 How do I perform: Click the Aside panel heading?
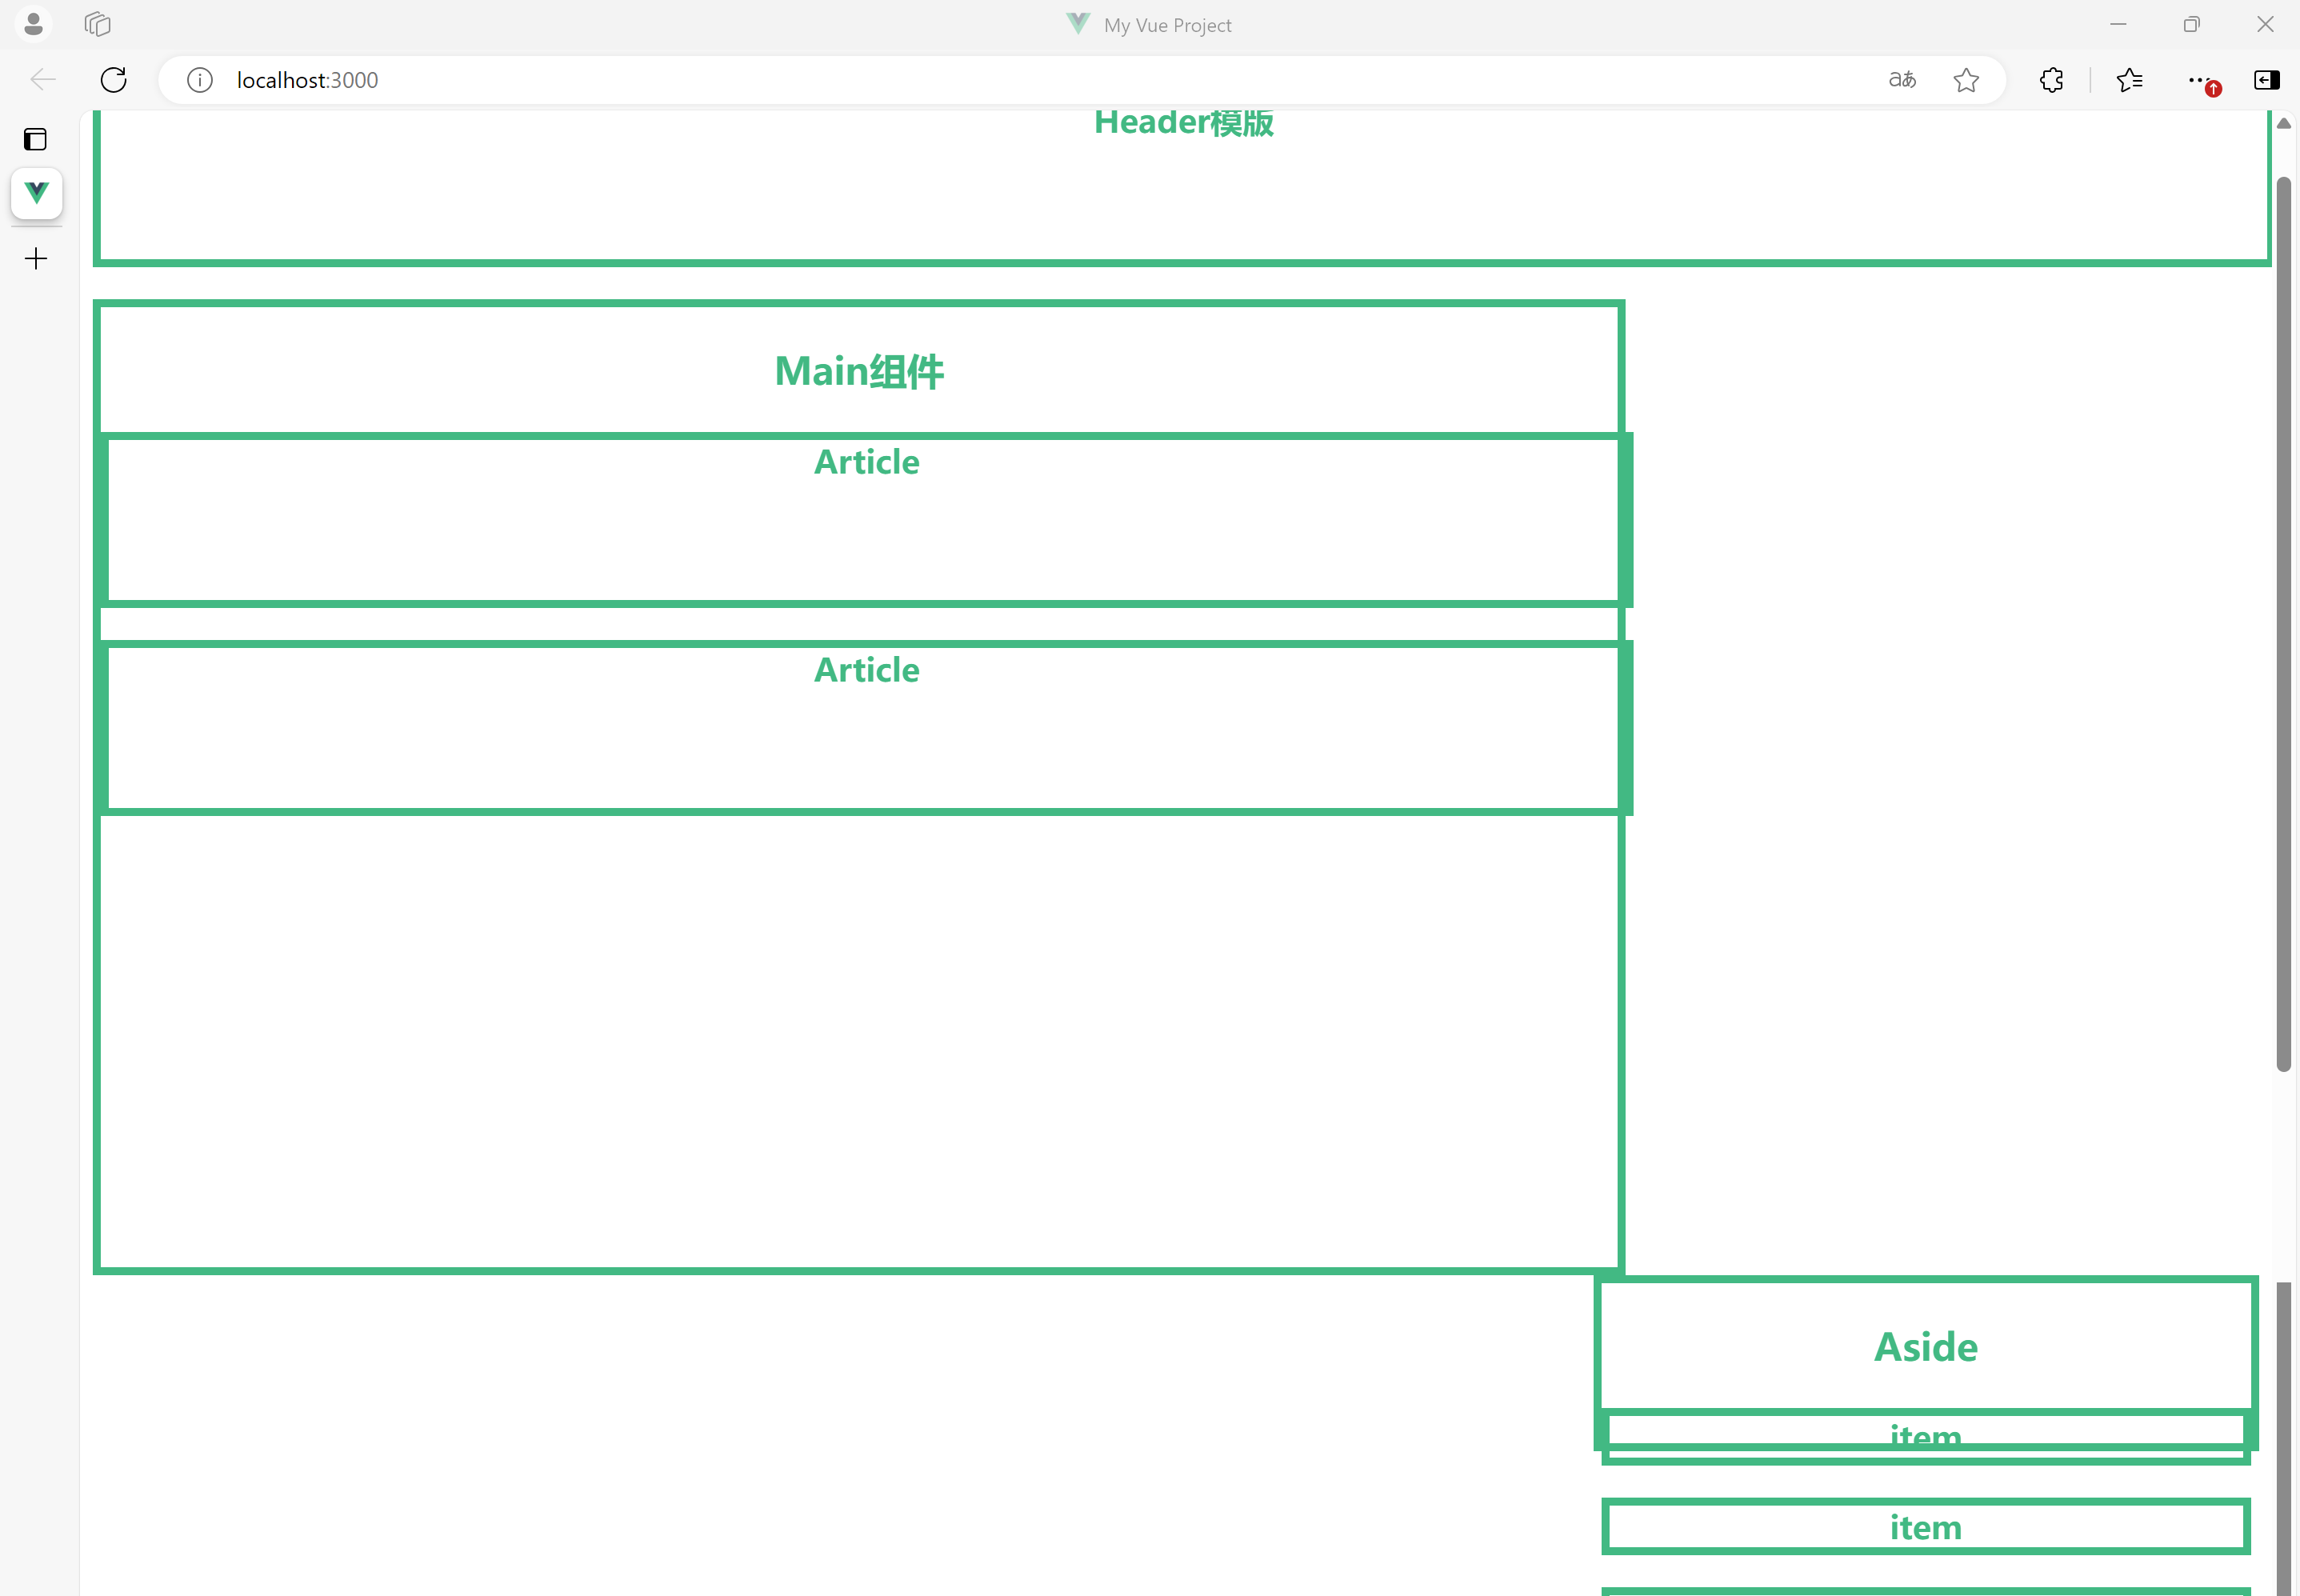click(1925, 1347)
